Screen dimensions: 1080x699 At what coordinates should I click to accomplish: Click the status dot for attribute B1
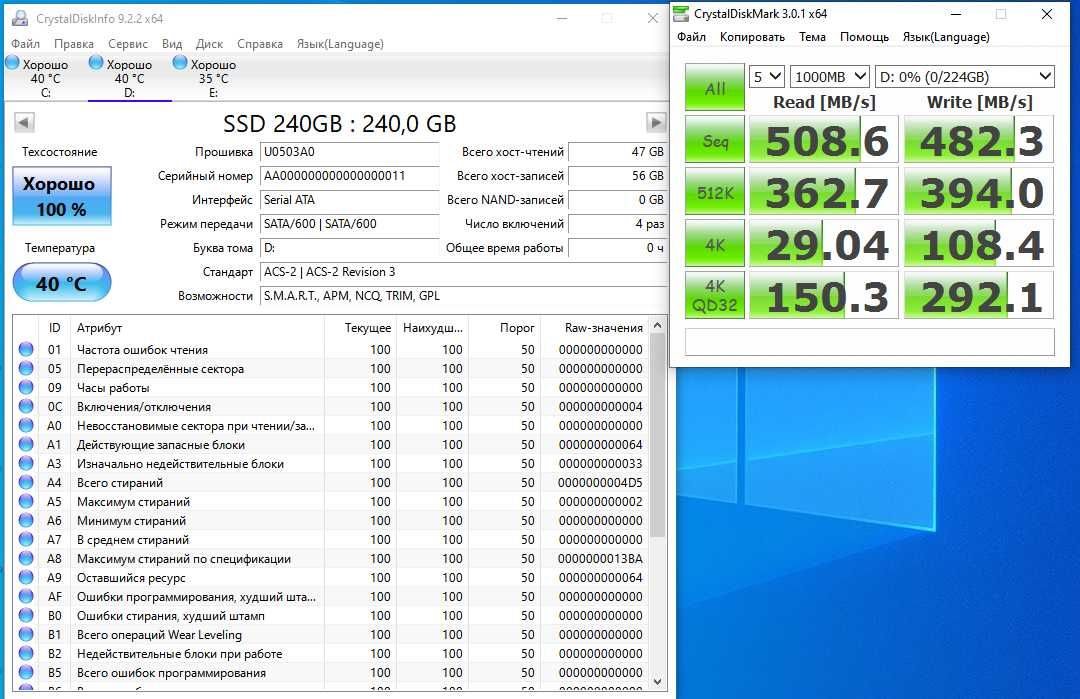point(26,634)
